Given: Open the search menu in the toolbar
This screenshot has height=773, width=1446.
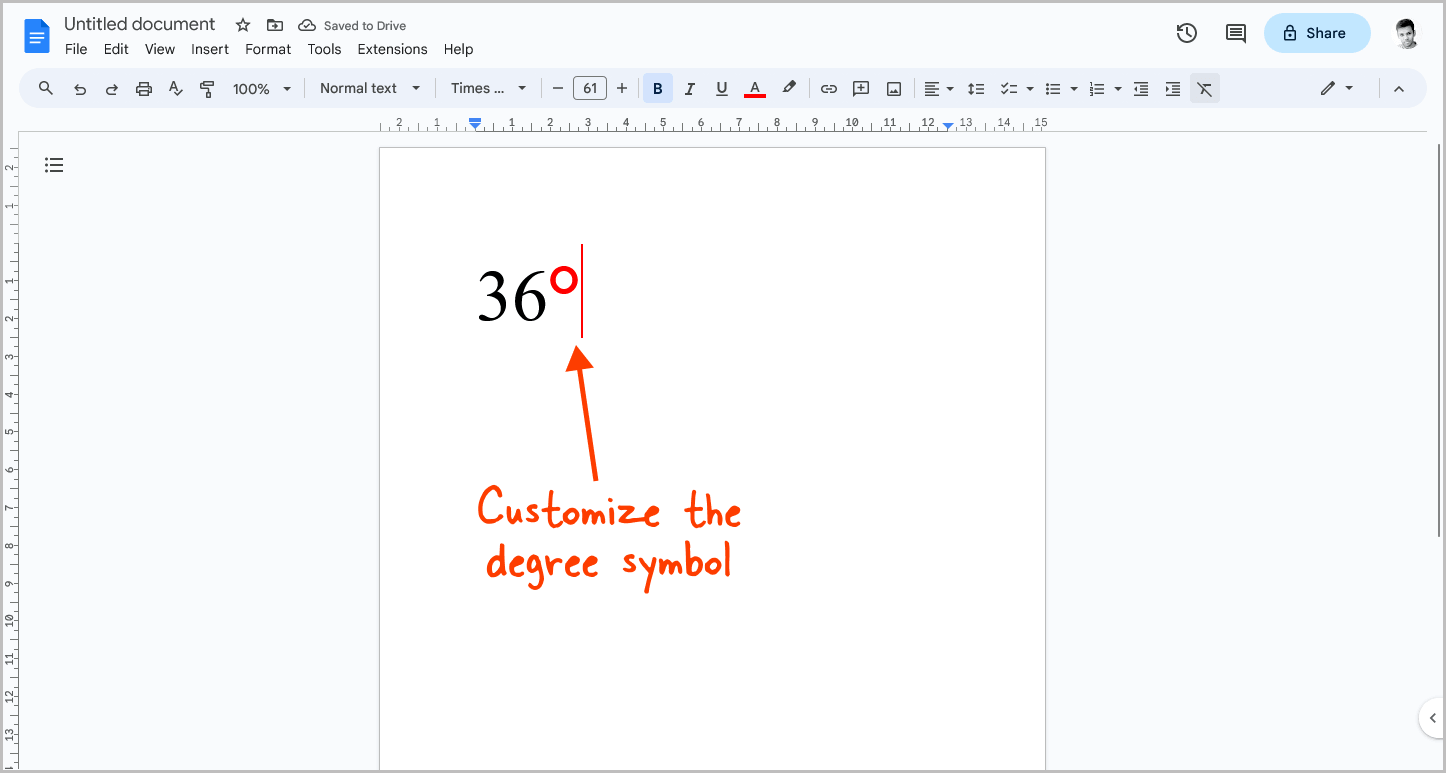Looking at the screenshot, I should [x=45, y=88].
